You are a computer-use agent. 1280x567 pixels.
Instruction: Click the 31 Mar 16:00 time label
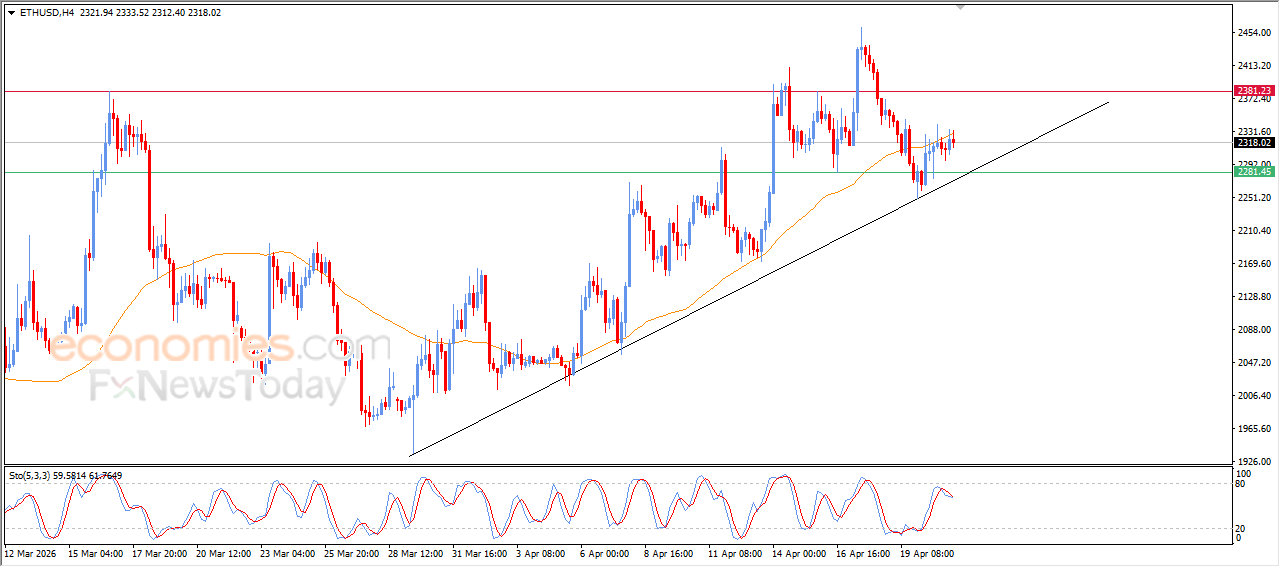481,552
